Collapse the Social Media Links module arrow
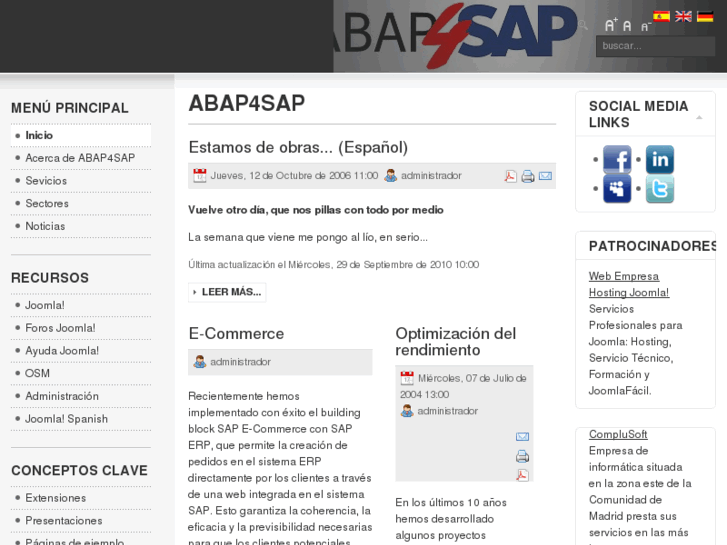Viewport: 727px width, 545px height. click(x=699, y=117)
